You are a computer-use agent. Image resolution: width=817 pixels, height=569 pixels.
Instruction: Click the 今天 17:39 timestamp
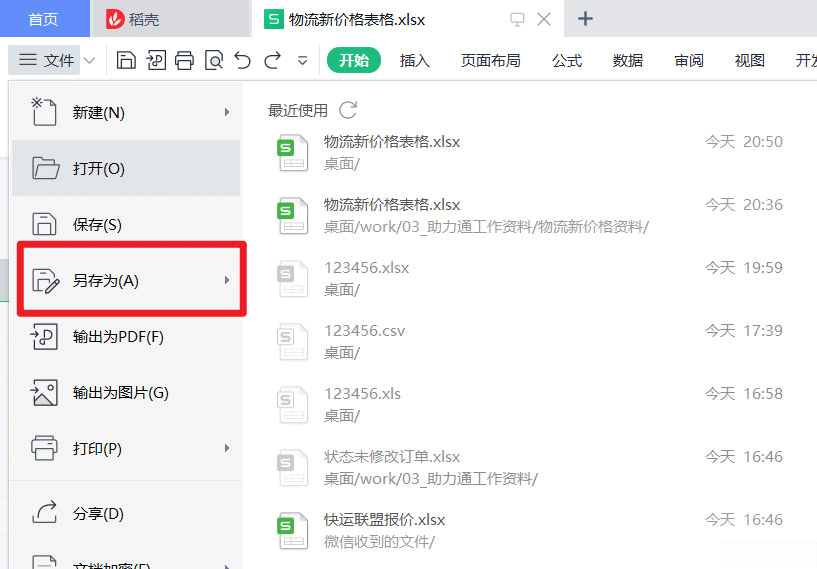[744, 330]
